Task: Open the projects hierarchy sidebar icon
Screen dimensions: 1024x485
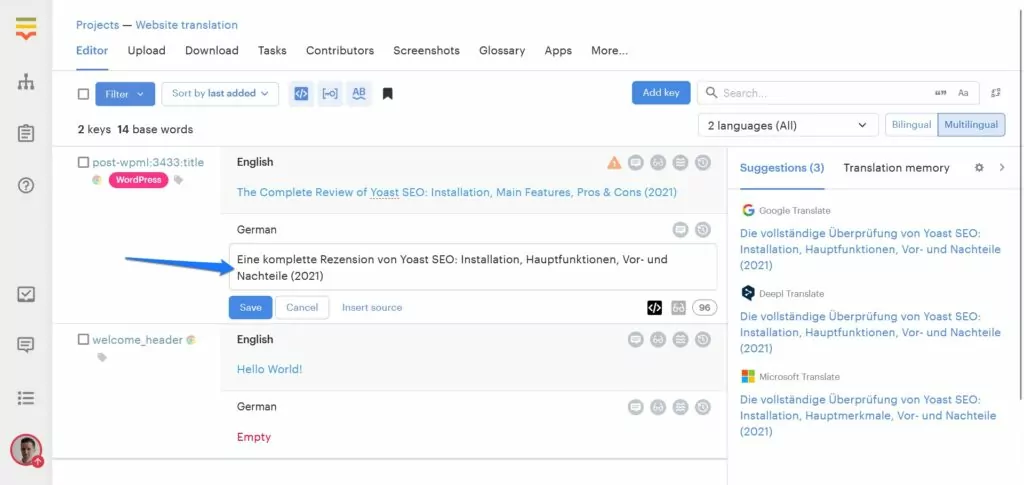Action: 26,82
